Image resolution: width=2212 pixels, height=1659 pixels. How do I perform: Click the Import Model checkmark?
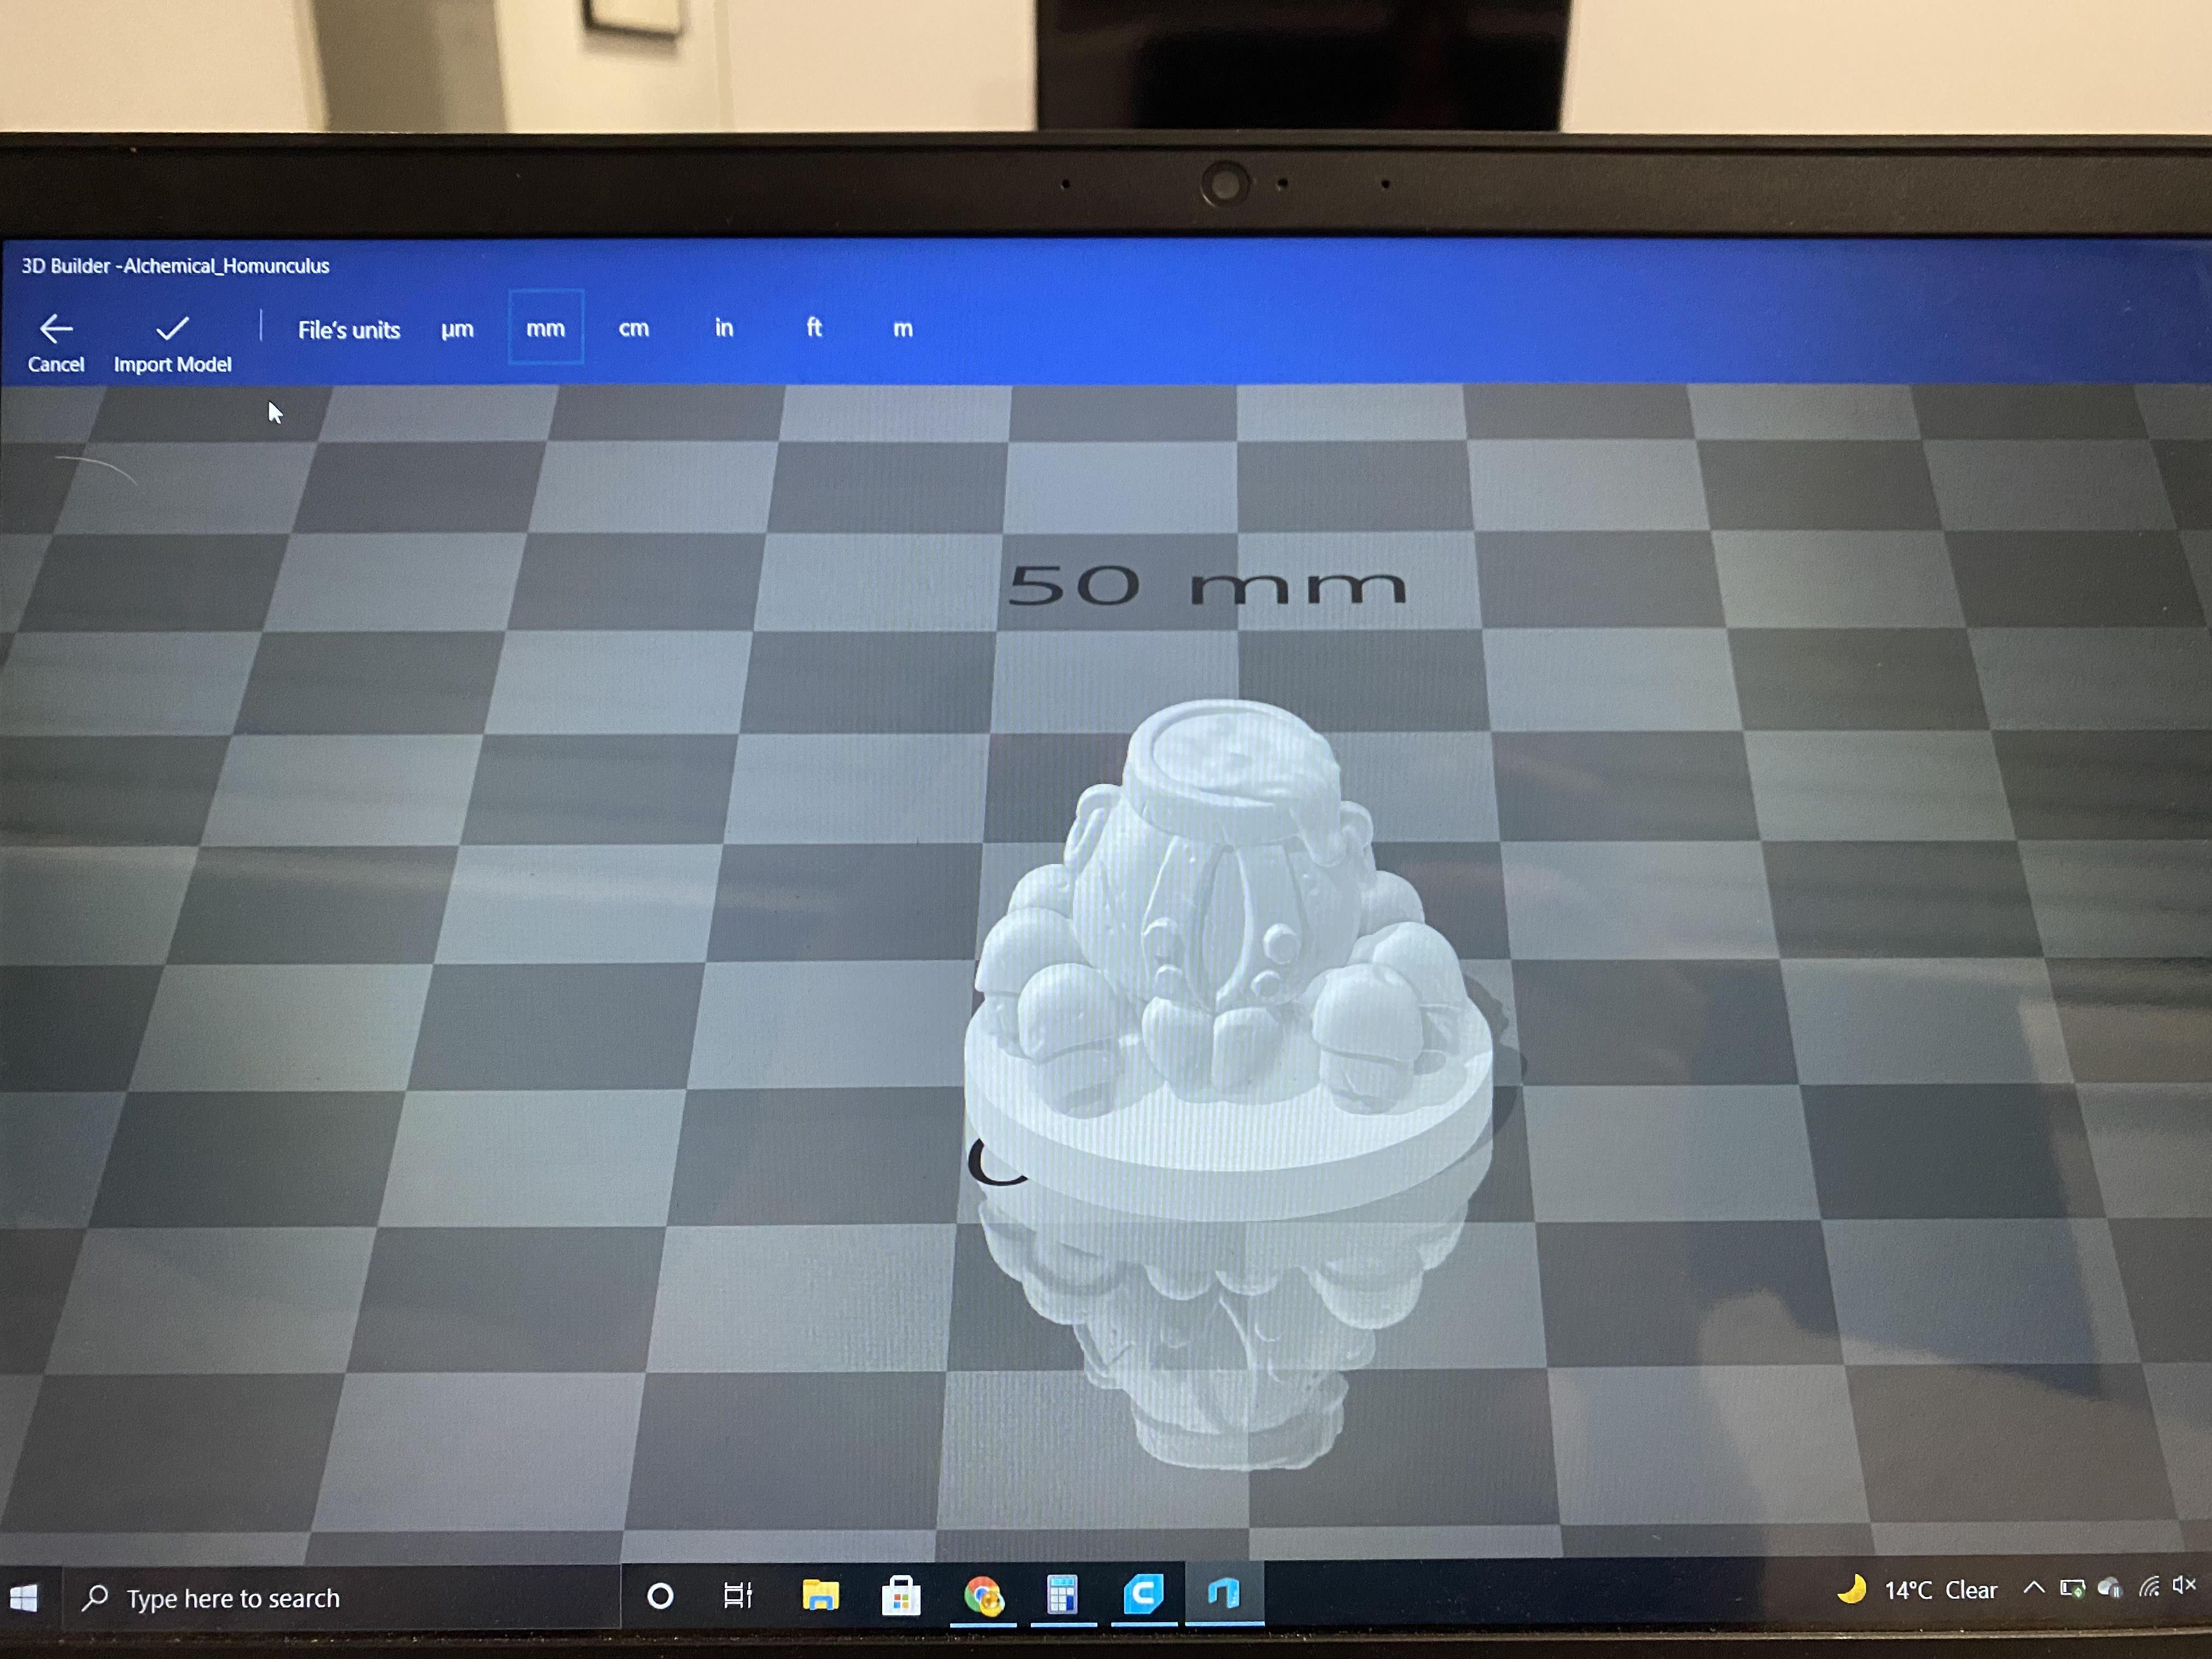pyautogui.click(x=172, y=329)
